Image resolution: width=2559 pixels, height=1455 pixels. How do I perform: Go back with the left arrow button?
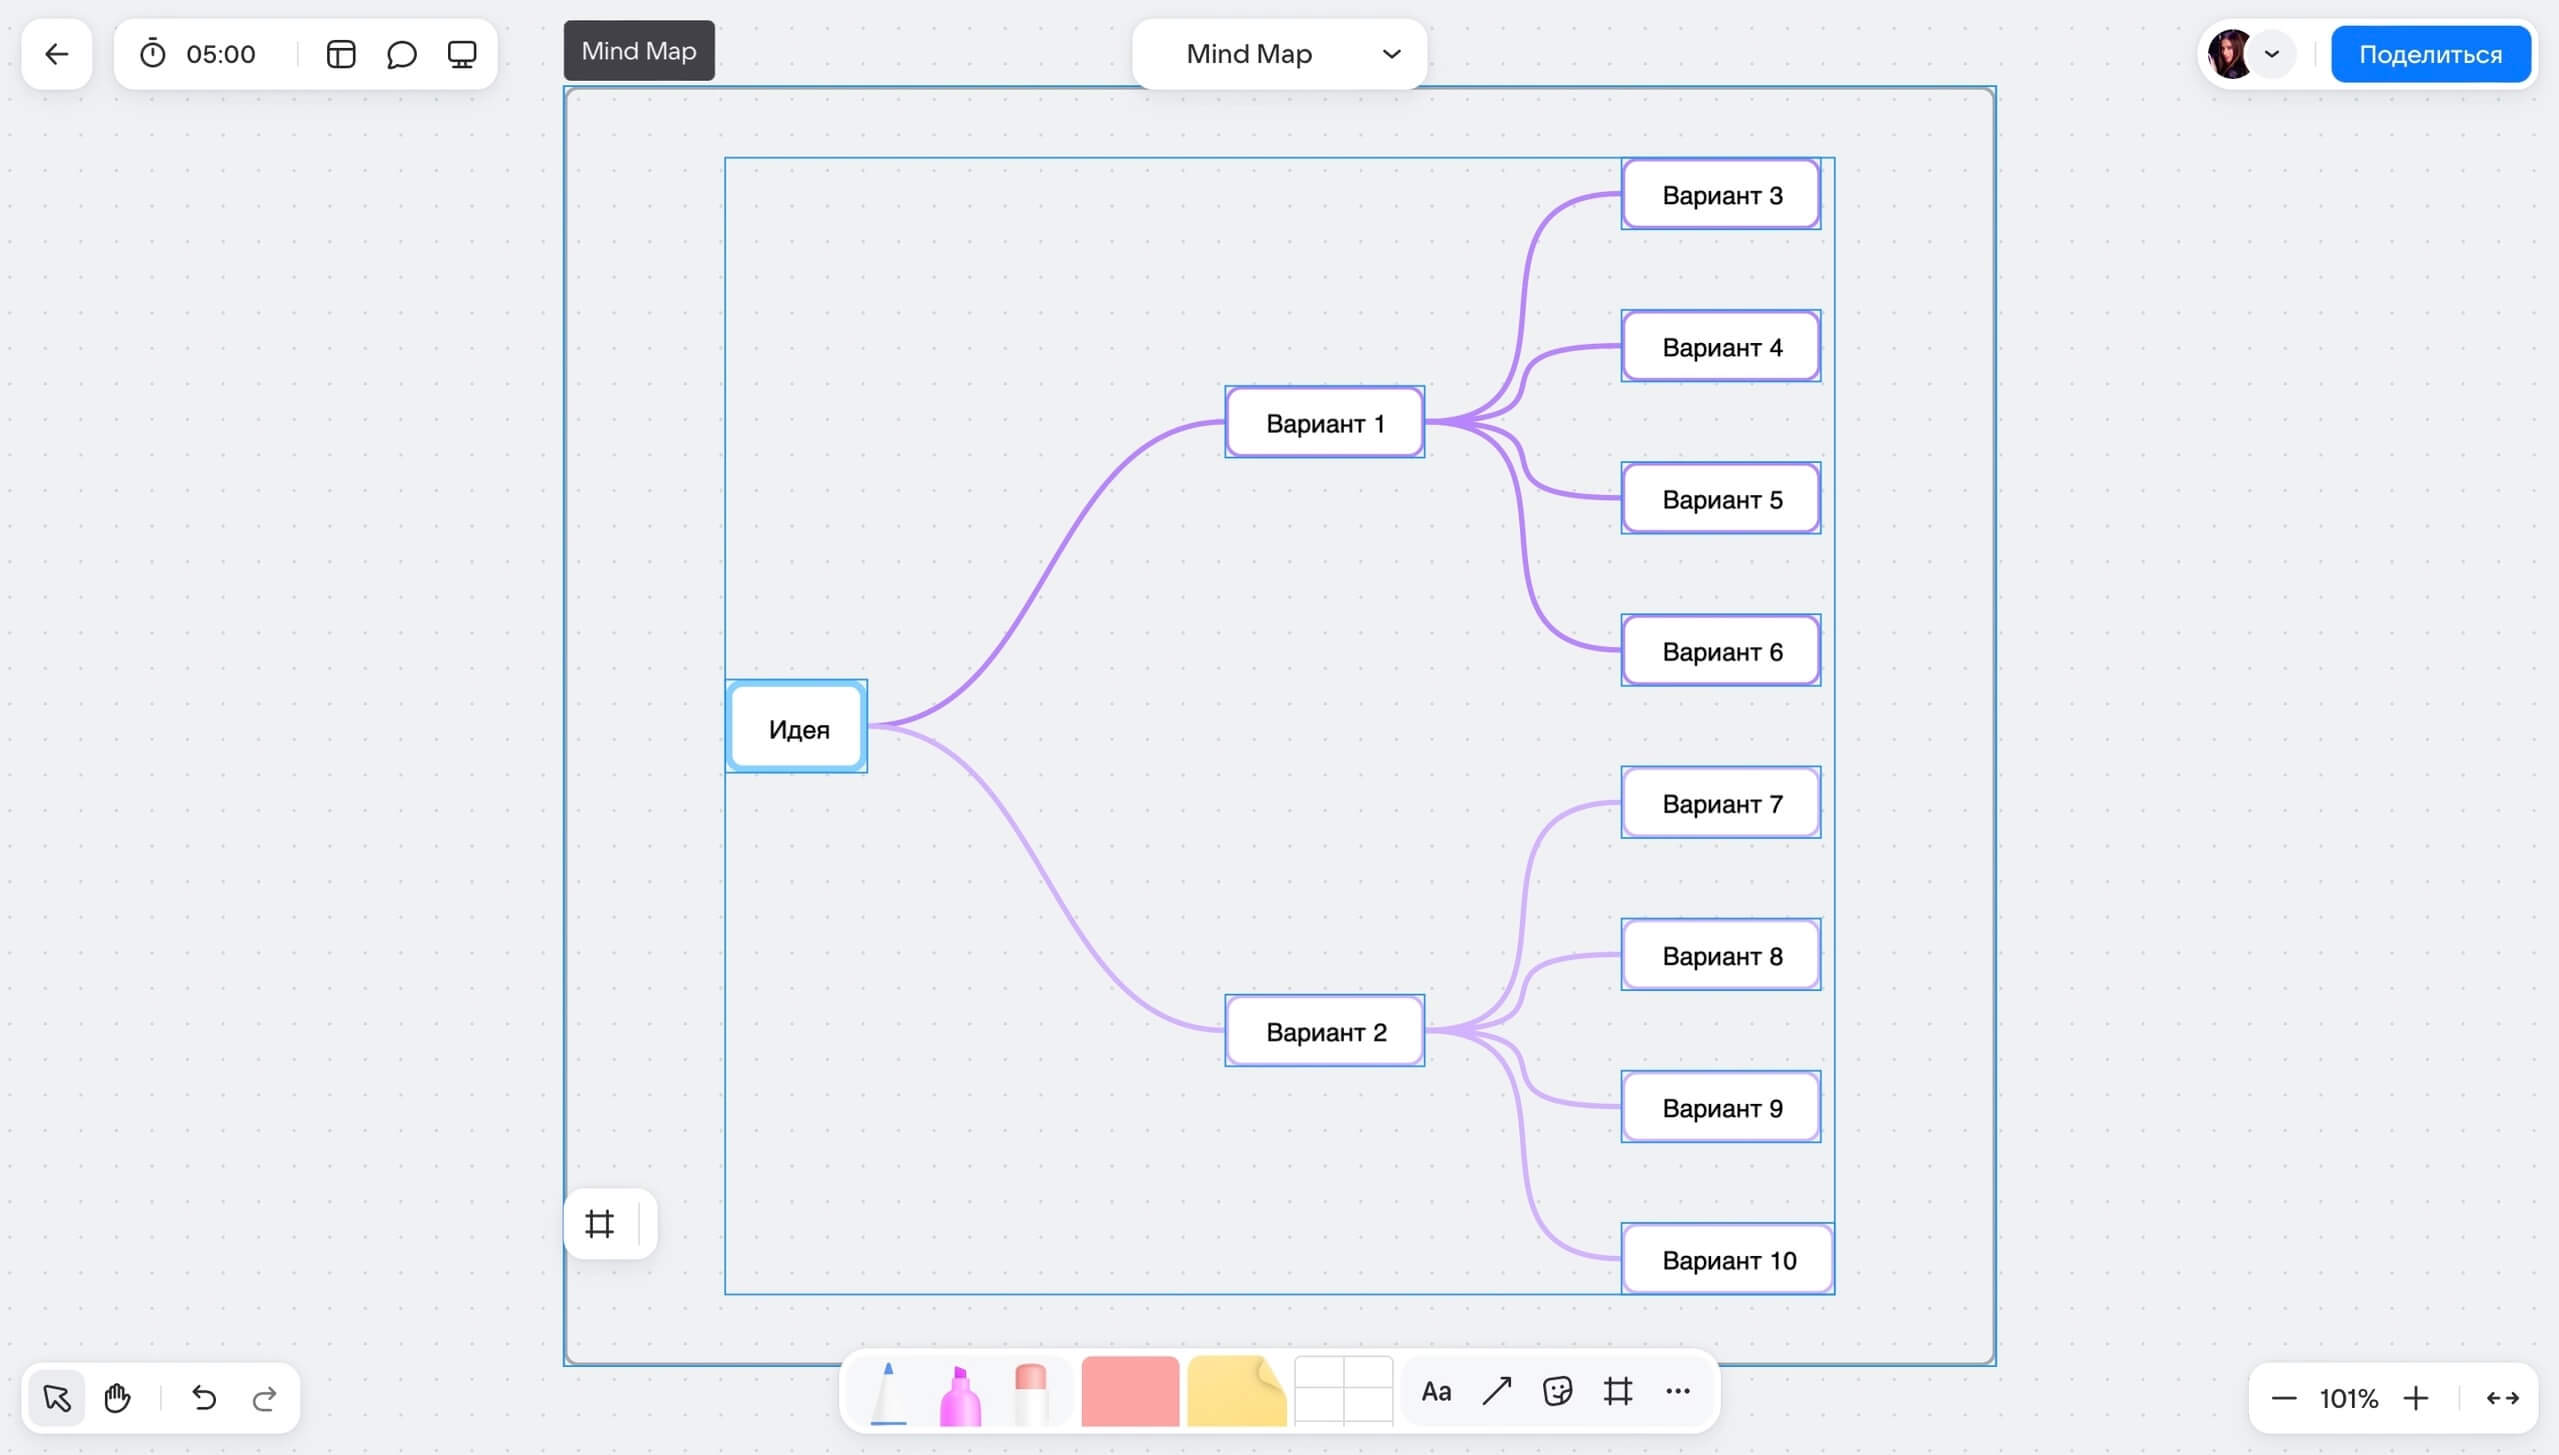point(57,54)
